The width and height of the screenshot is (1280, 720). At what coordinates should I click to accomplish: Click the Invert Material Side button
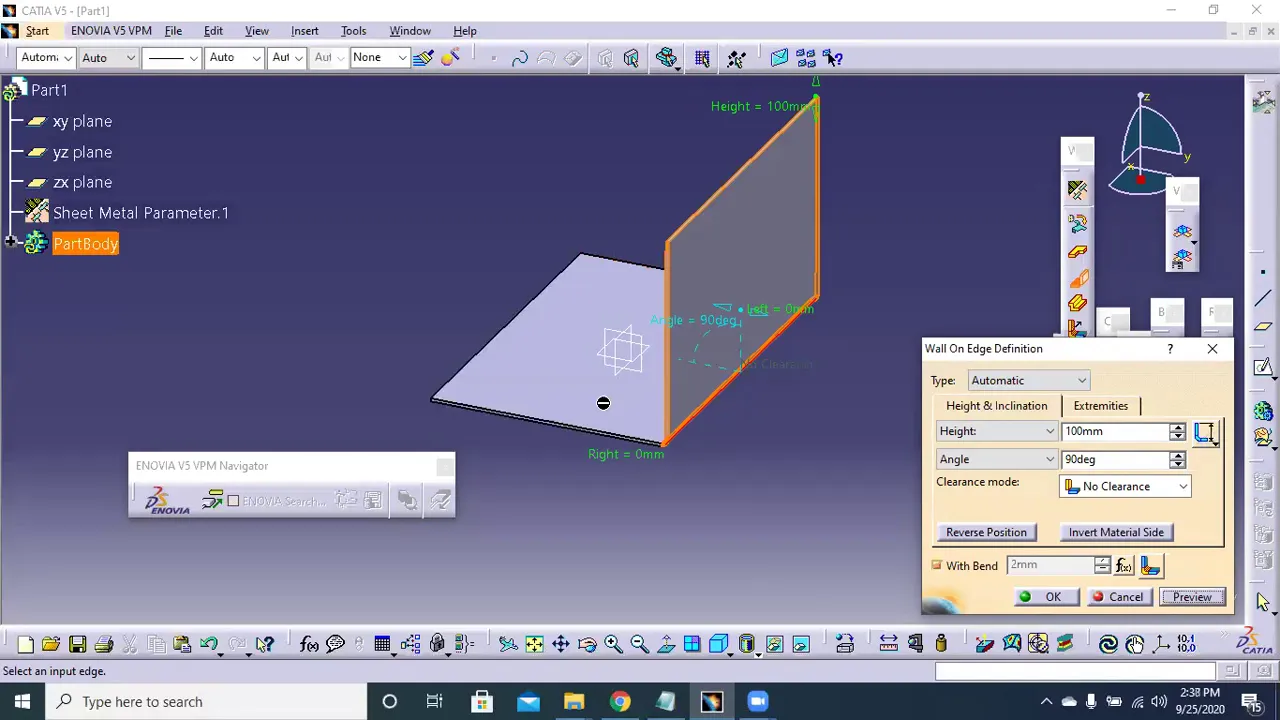click(1116, 532)
